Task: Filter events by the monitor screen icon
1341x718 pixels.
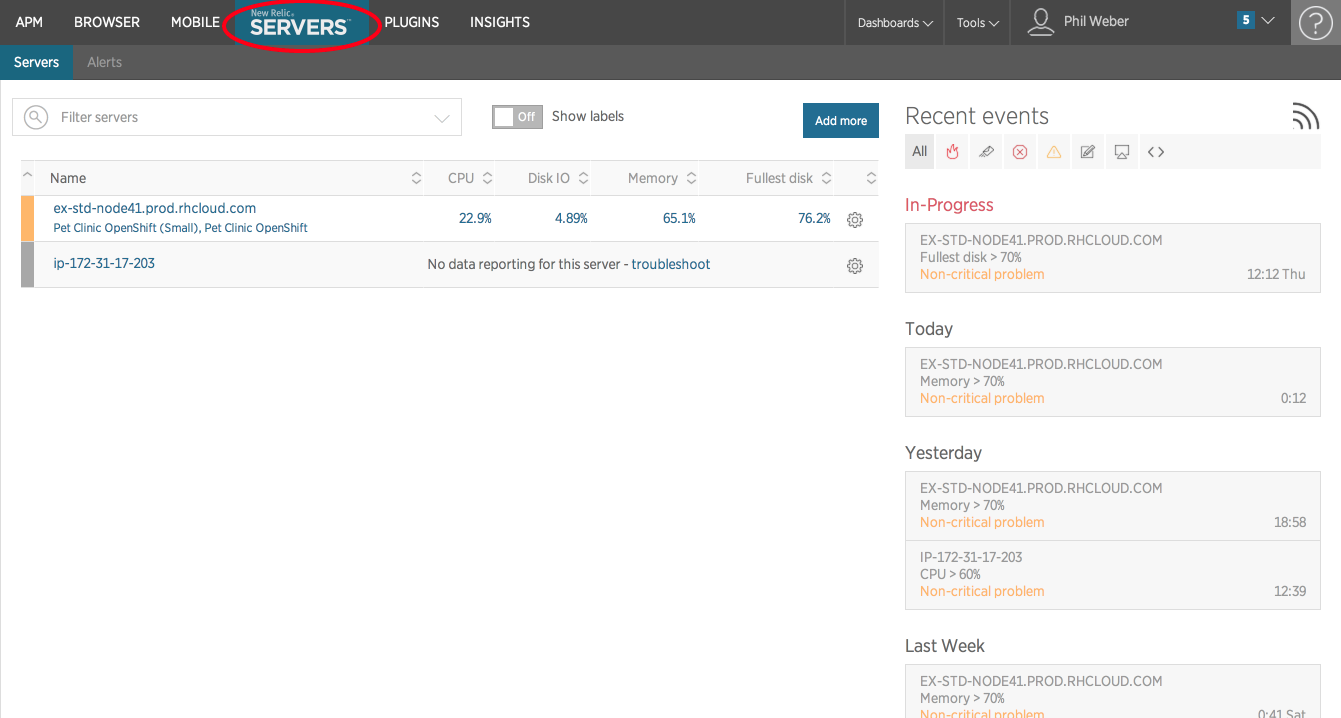Action: (1122, 152)
